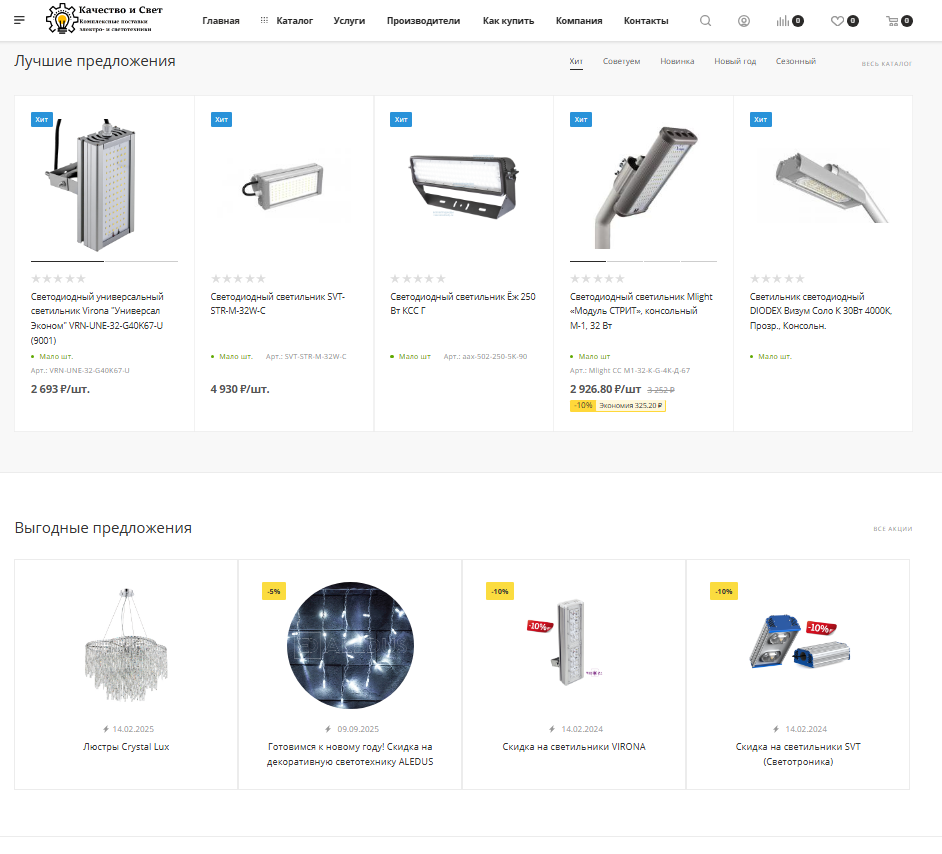Open the Производители menu item

tap(423, 21)
